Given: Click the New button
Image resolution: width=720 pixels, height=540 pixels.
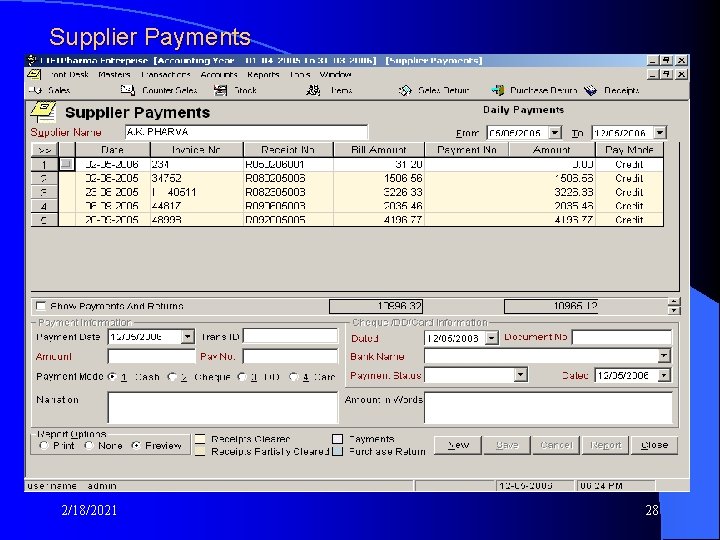Looking at the screenshot, I should point(458,445).
